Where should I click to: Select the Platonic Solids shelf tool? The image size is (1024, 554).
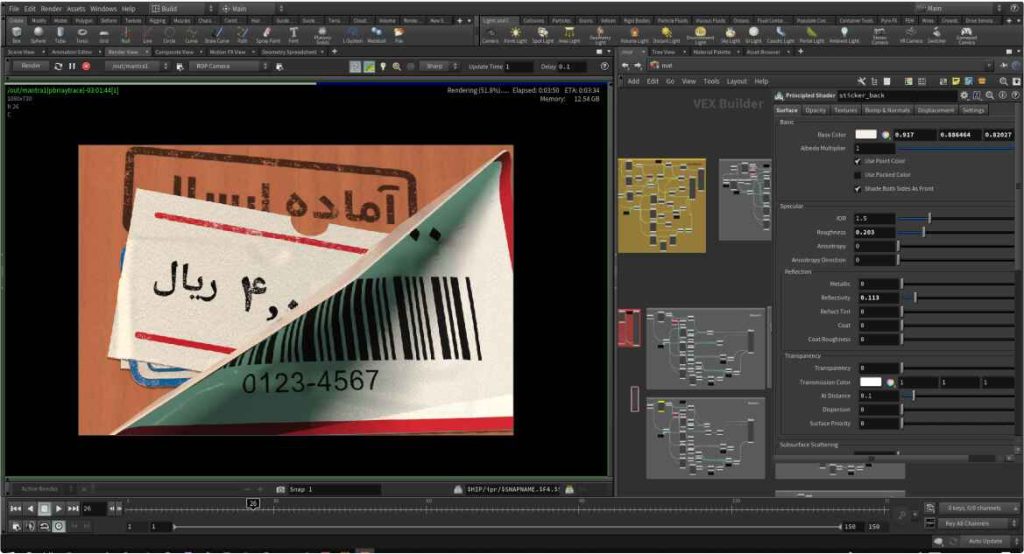[x=322, y=35]
